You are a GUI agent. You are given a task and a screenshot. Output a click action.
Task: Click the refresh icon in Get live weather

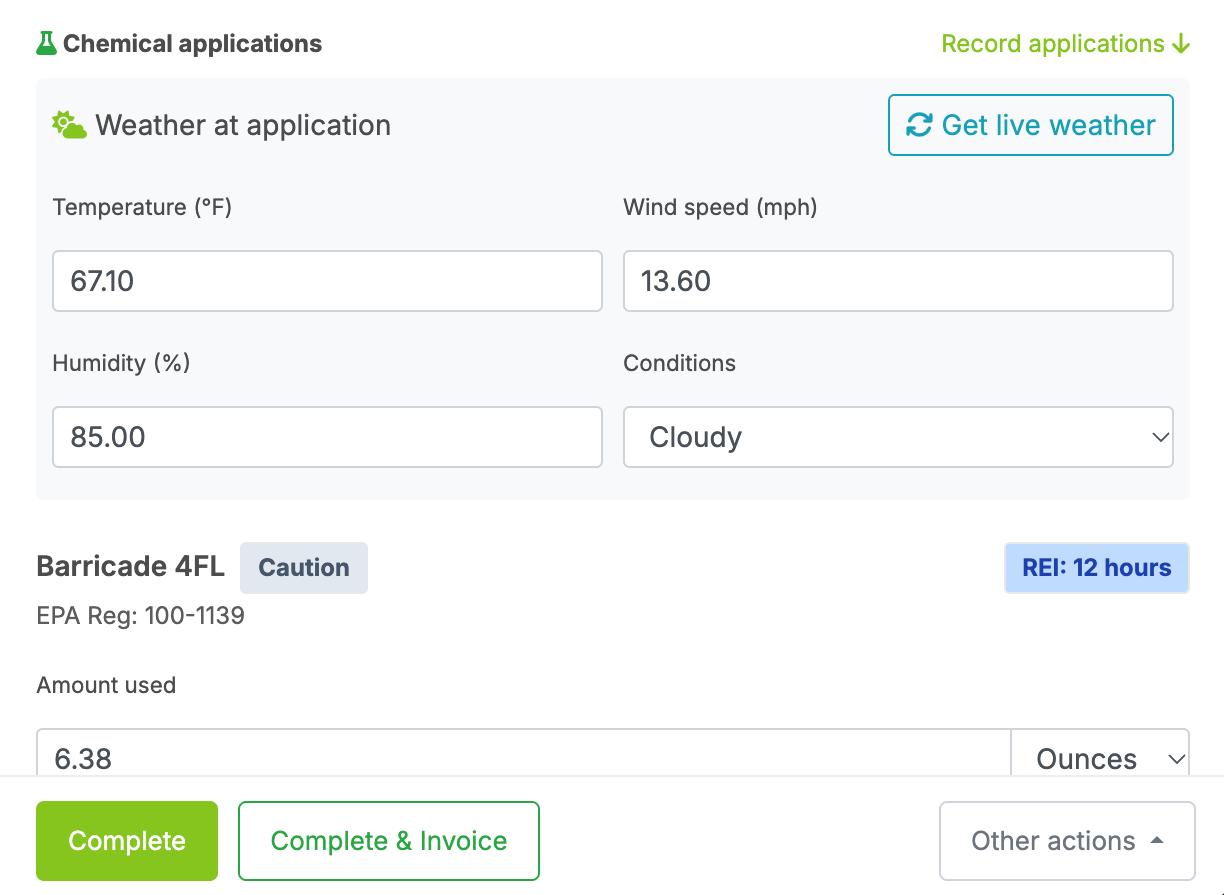[919, 125]
